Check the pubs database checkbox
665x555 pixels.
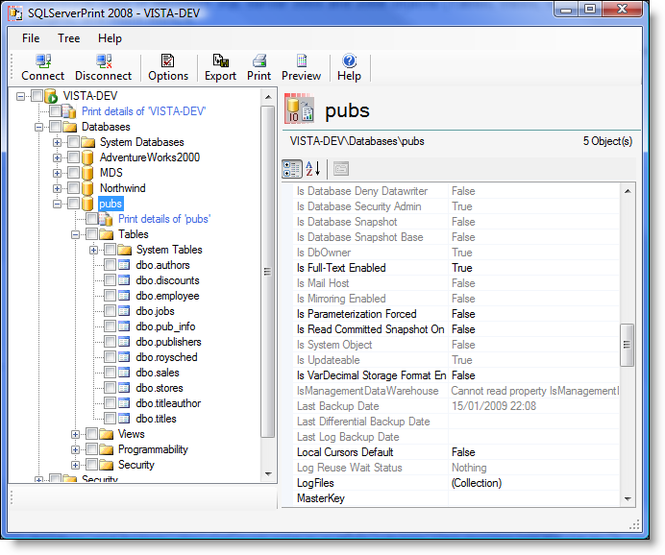(x=73, y=203)
